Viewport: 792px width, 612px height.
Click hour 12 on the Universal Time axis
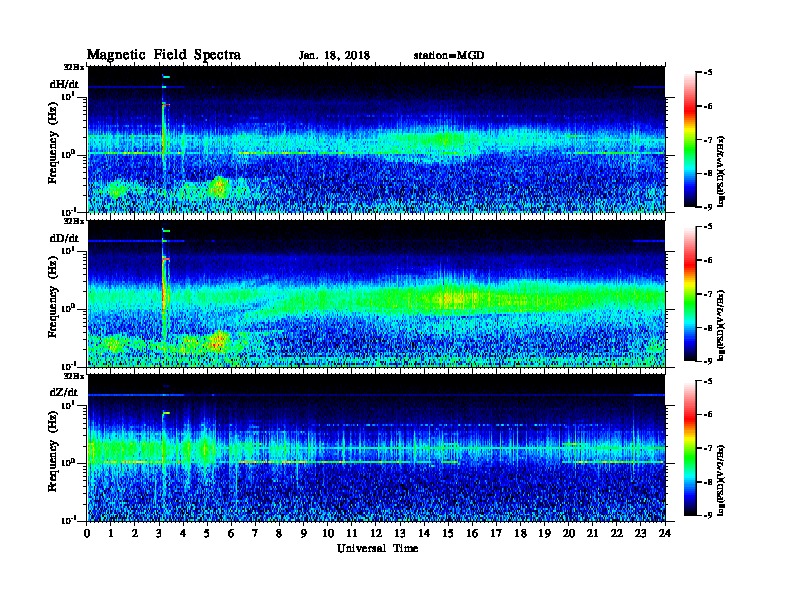376,533
